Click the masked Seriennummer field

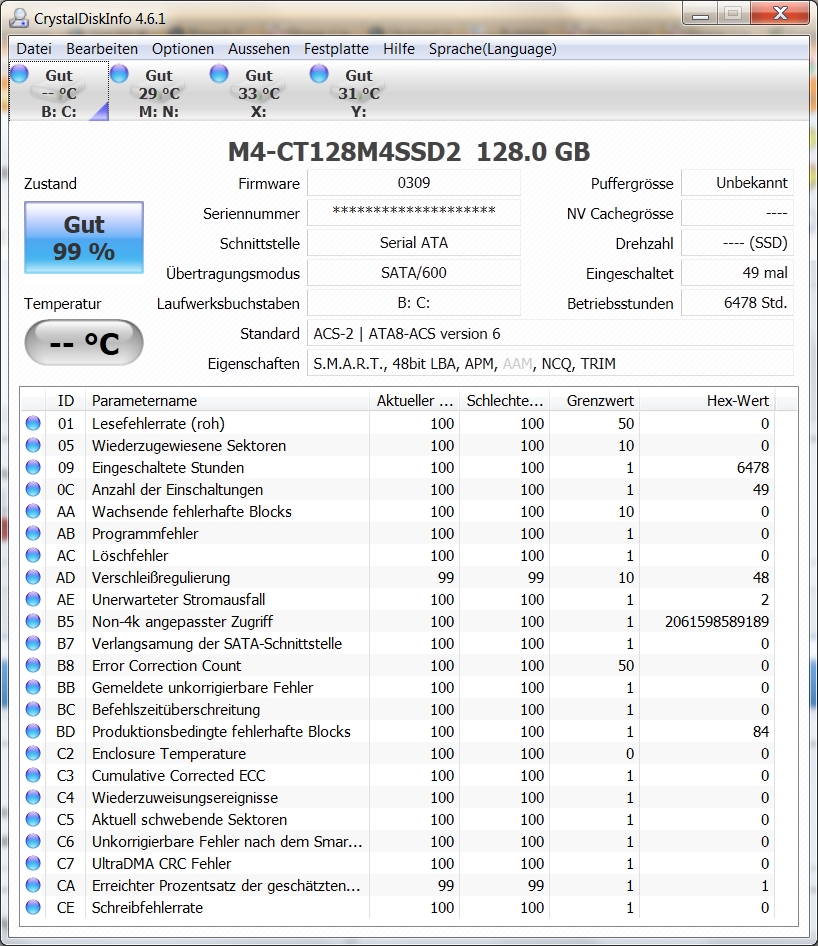(414, 213)
